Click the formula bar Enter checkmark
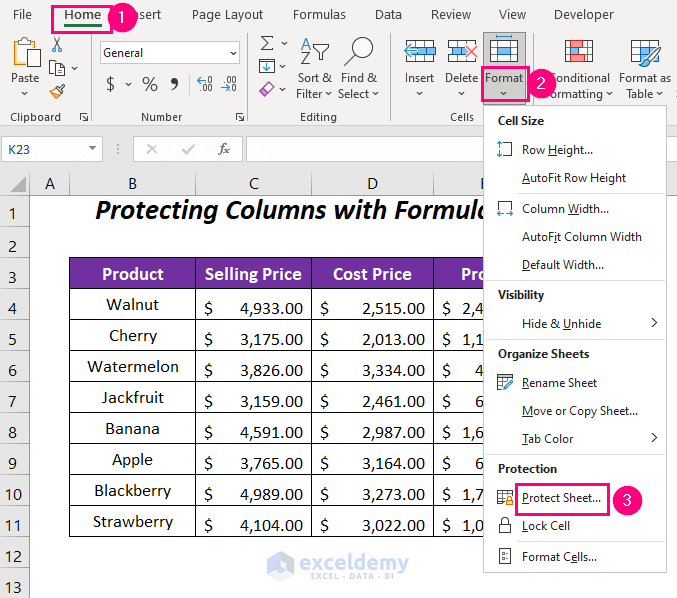Screen dimensions: 677x598 188,149
